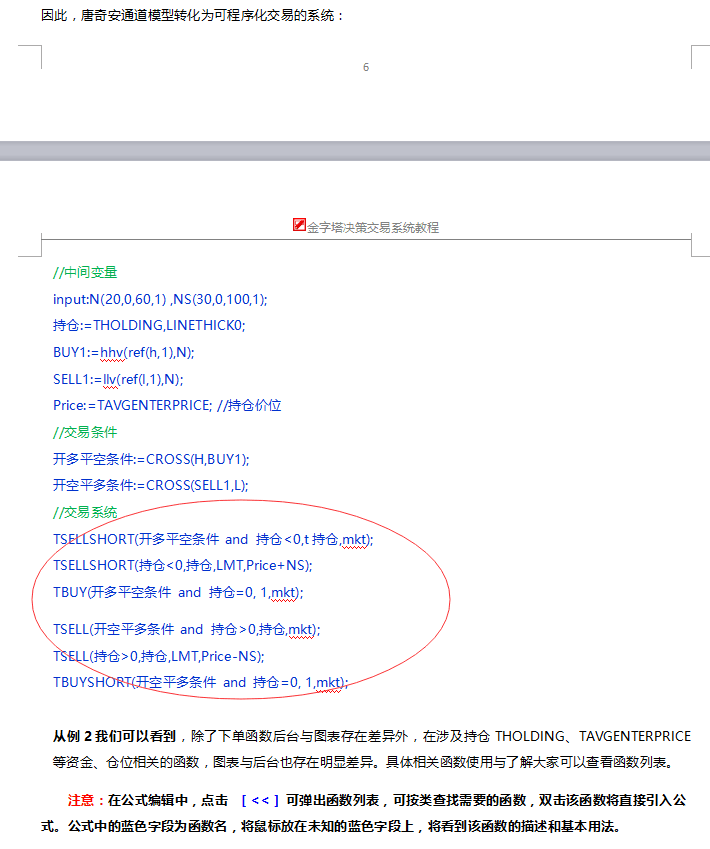Click the paragraph line starting '等资金、仓位相关的函数'

364,762
